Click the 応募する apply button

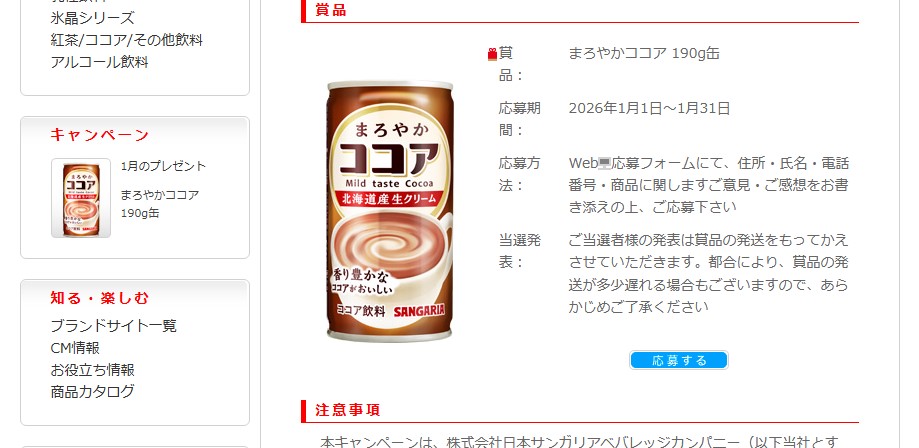[679, 360]
